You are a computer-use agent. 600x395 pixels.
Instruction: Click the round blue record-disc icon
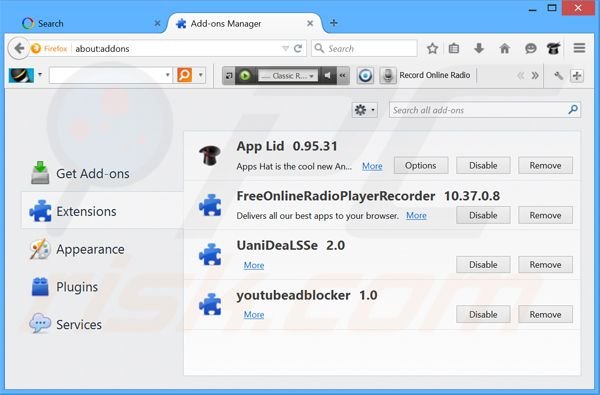point(365,75)
